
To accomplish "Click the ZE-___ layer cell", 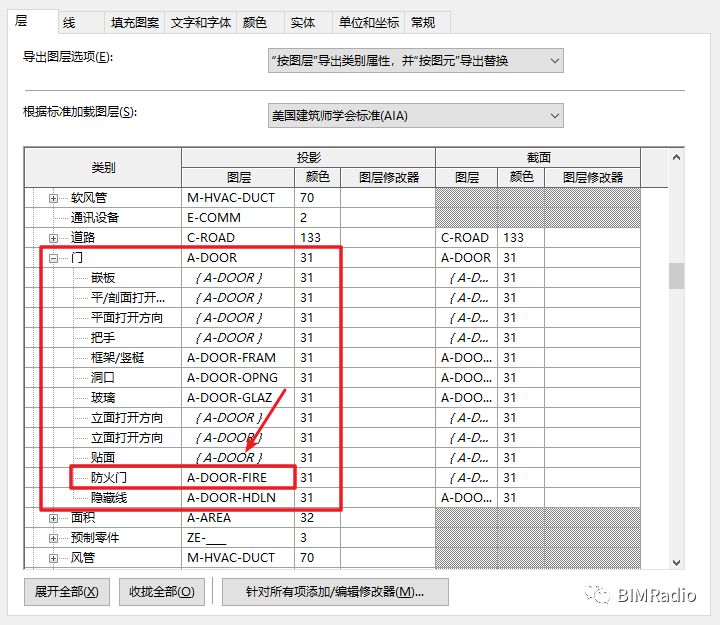I will pos(238,537).
